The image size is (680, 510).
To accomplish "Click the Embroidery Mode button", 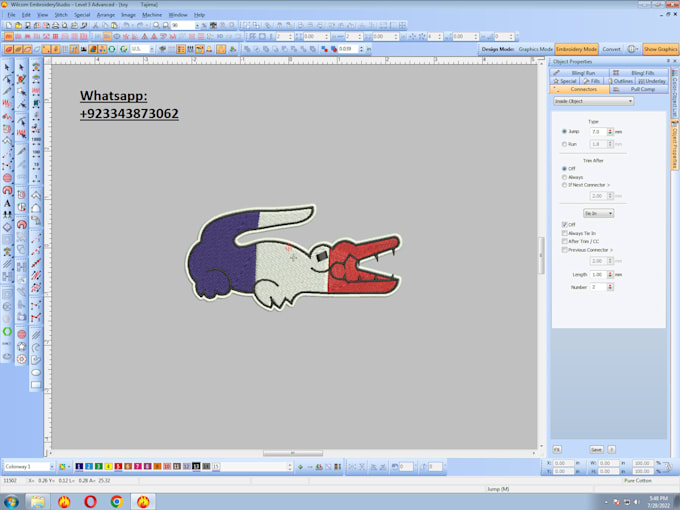I will tap(576, 49).
